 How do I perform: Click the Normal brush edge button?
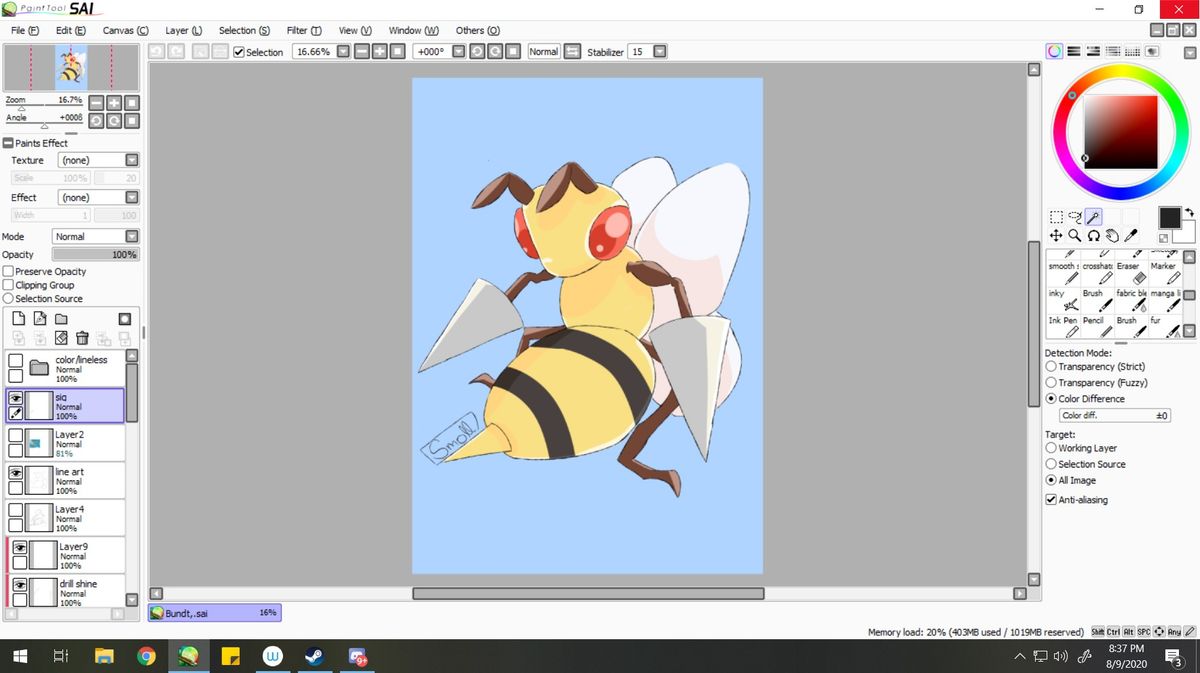544,51
